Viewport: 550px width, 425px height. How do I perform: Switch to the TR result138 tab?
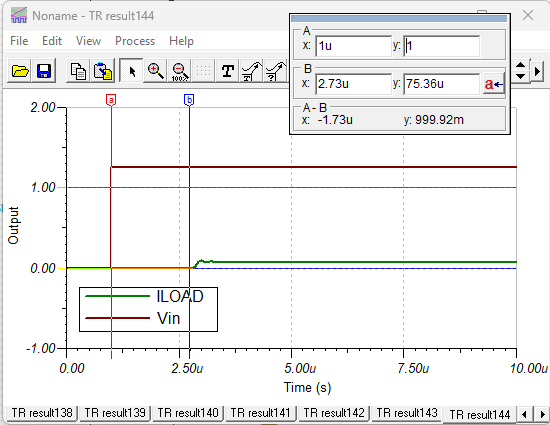tap(42, 413)
